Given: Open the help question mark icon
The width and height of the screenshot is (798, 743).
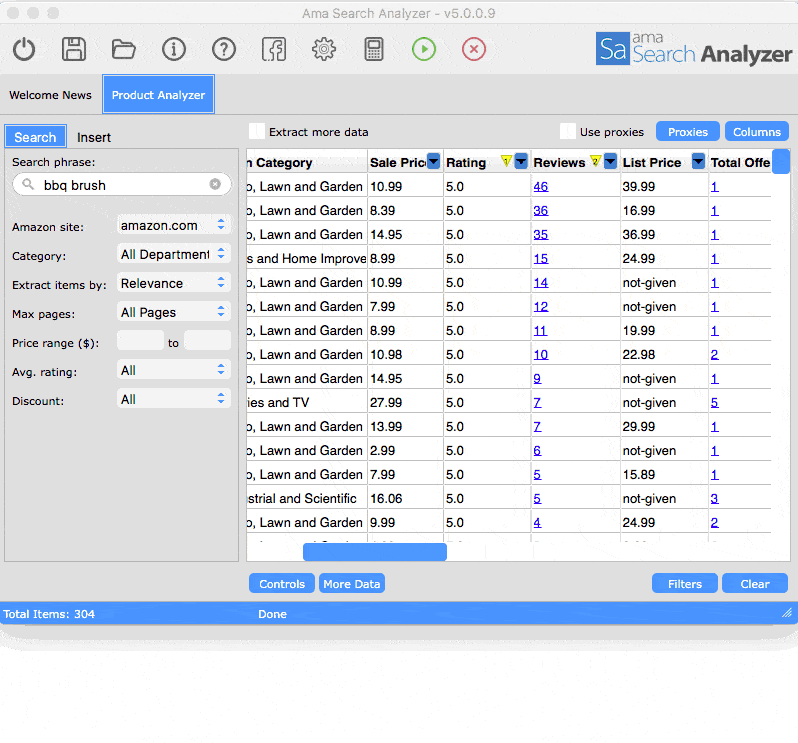Looking at the screenshot, I should (223, 49).
